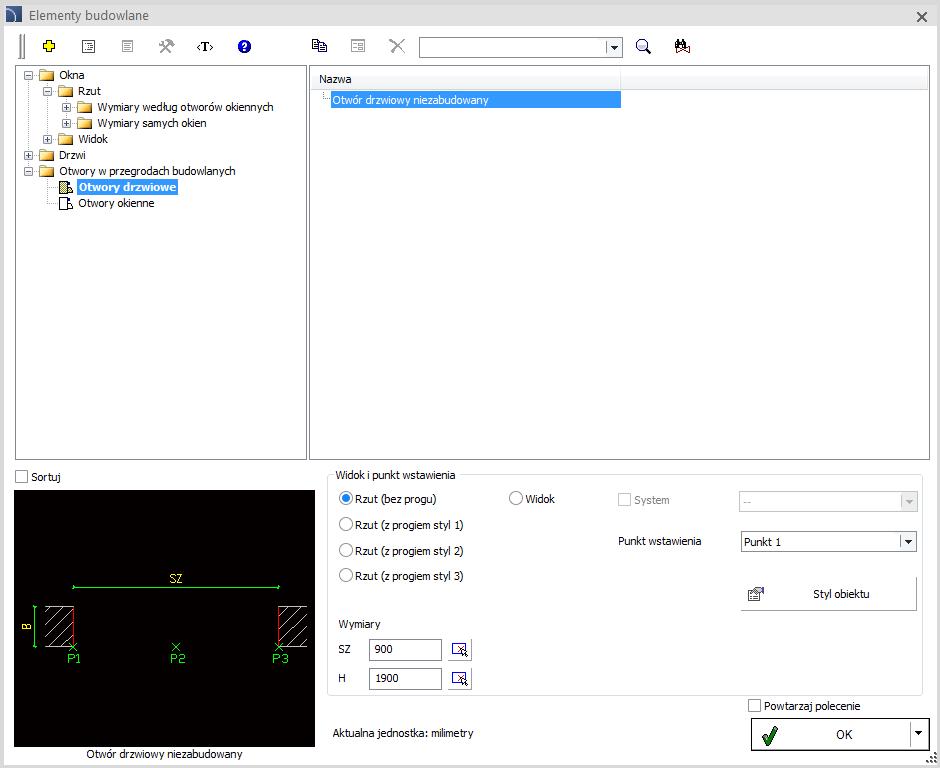Collapse the Okna tree node

coord(28,76)
